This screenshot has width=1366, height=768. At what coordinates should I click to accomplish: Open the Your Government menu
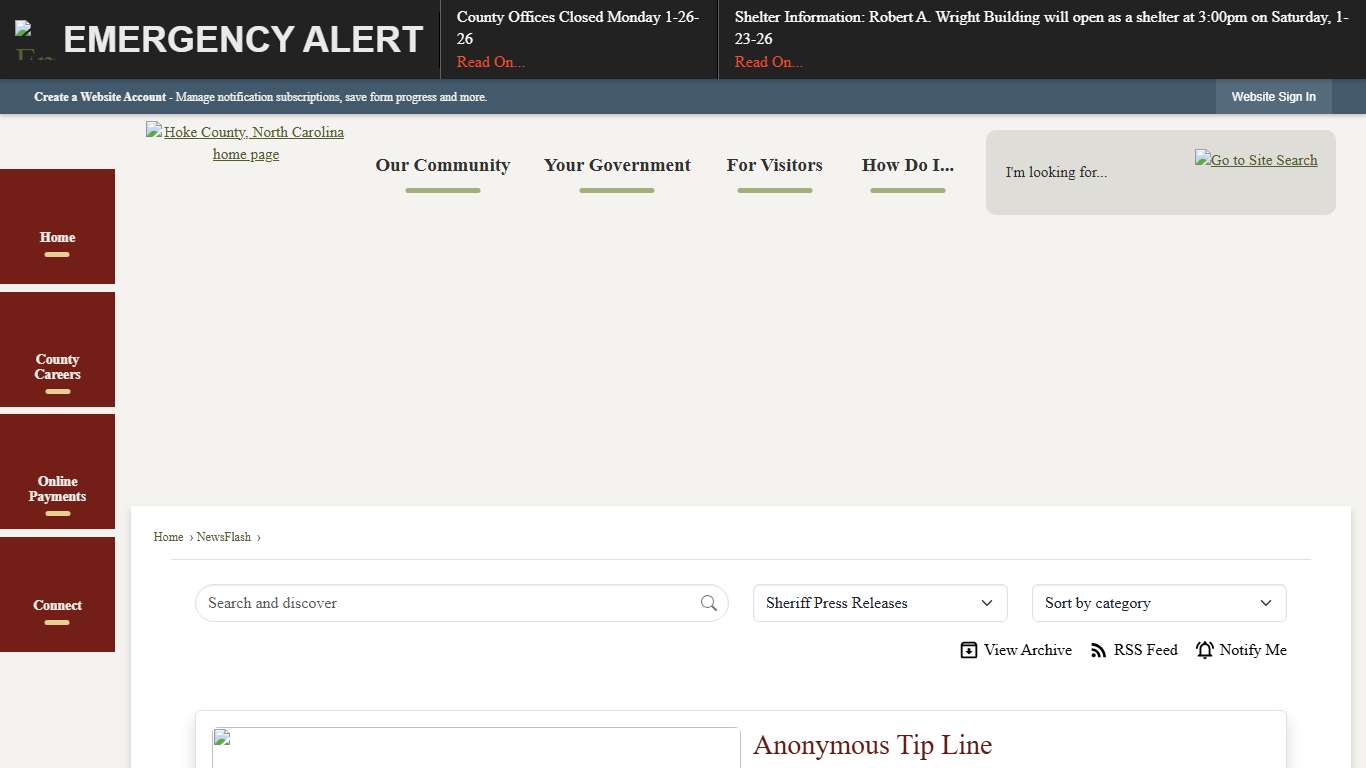(x=617, y=166)
